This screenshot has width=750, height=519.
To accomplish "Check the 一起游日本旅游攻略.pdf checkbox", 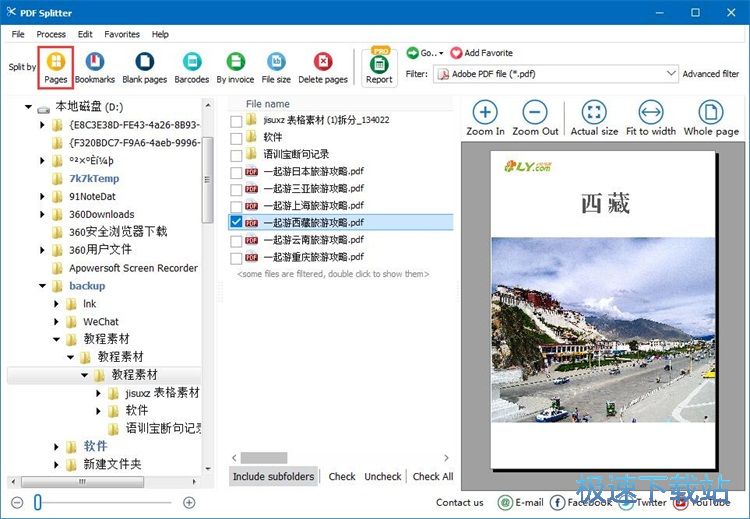I will pyautogui.click(x=236, y=172).
